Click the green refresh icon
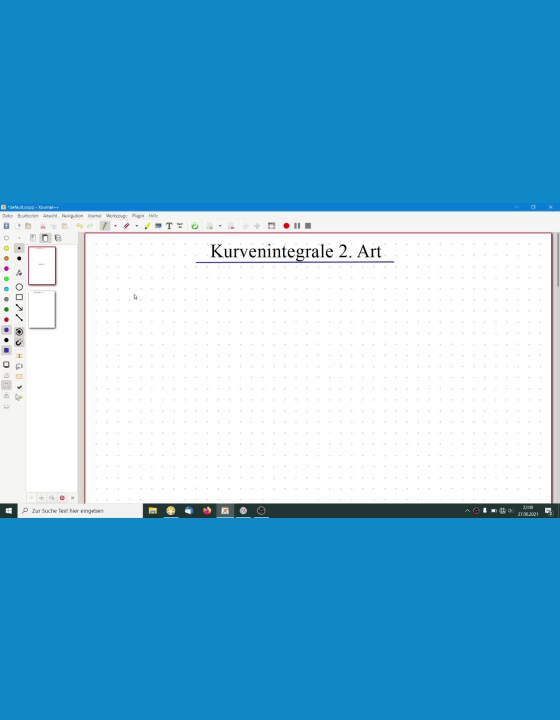560x720 pixels. pos(195,225)
